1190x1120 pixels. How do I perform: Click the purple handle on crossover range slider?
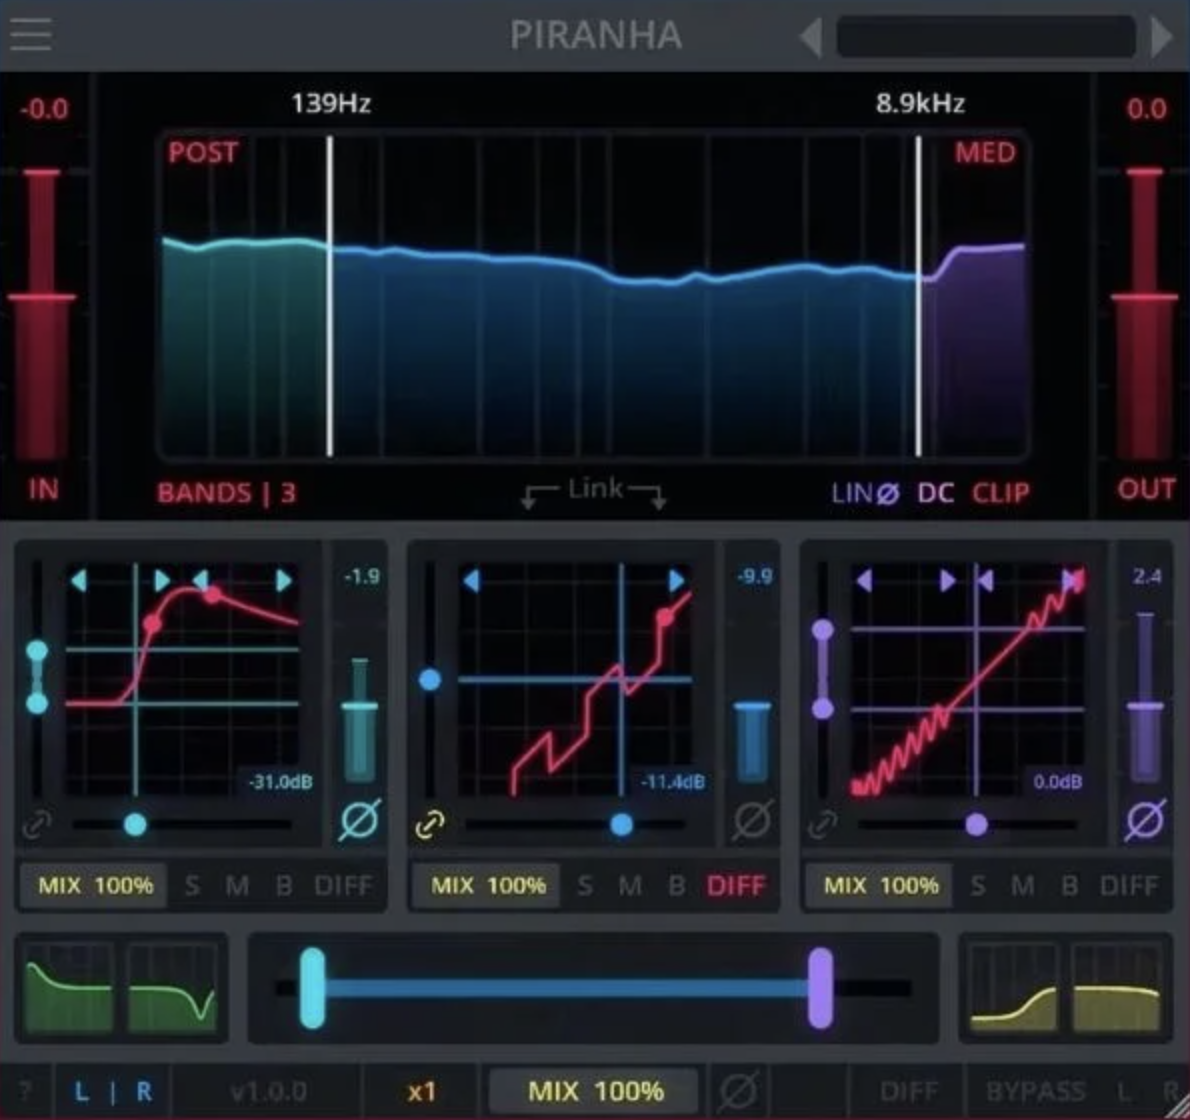coord(820,988)
